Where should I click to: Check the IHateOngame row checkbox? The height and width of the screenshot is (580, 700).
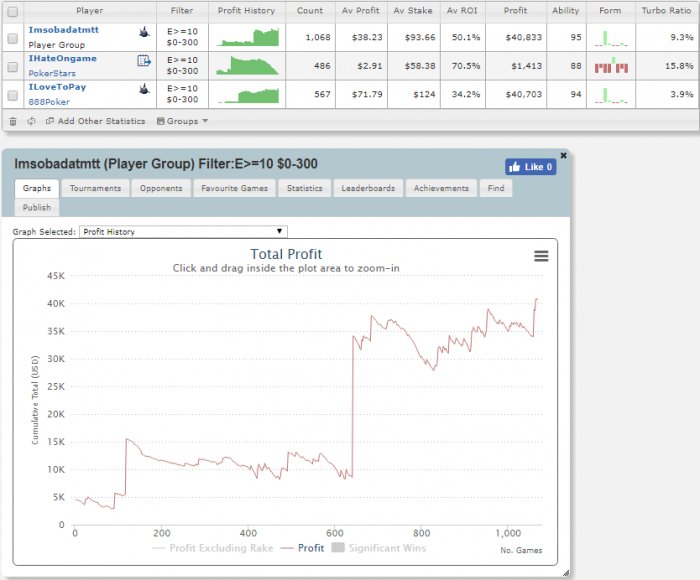click(x=13, y=67)
